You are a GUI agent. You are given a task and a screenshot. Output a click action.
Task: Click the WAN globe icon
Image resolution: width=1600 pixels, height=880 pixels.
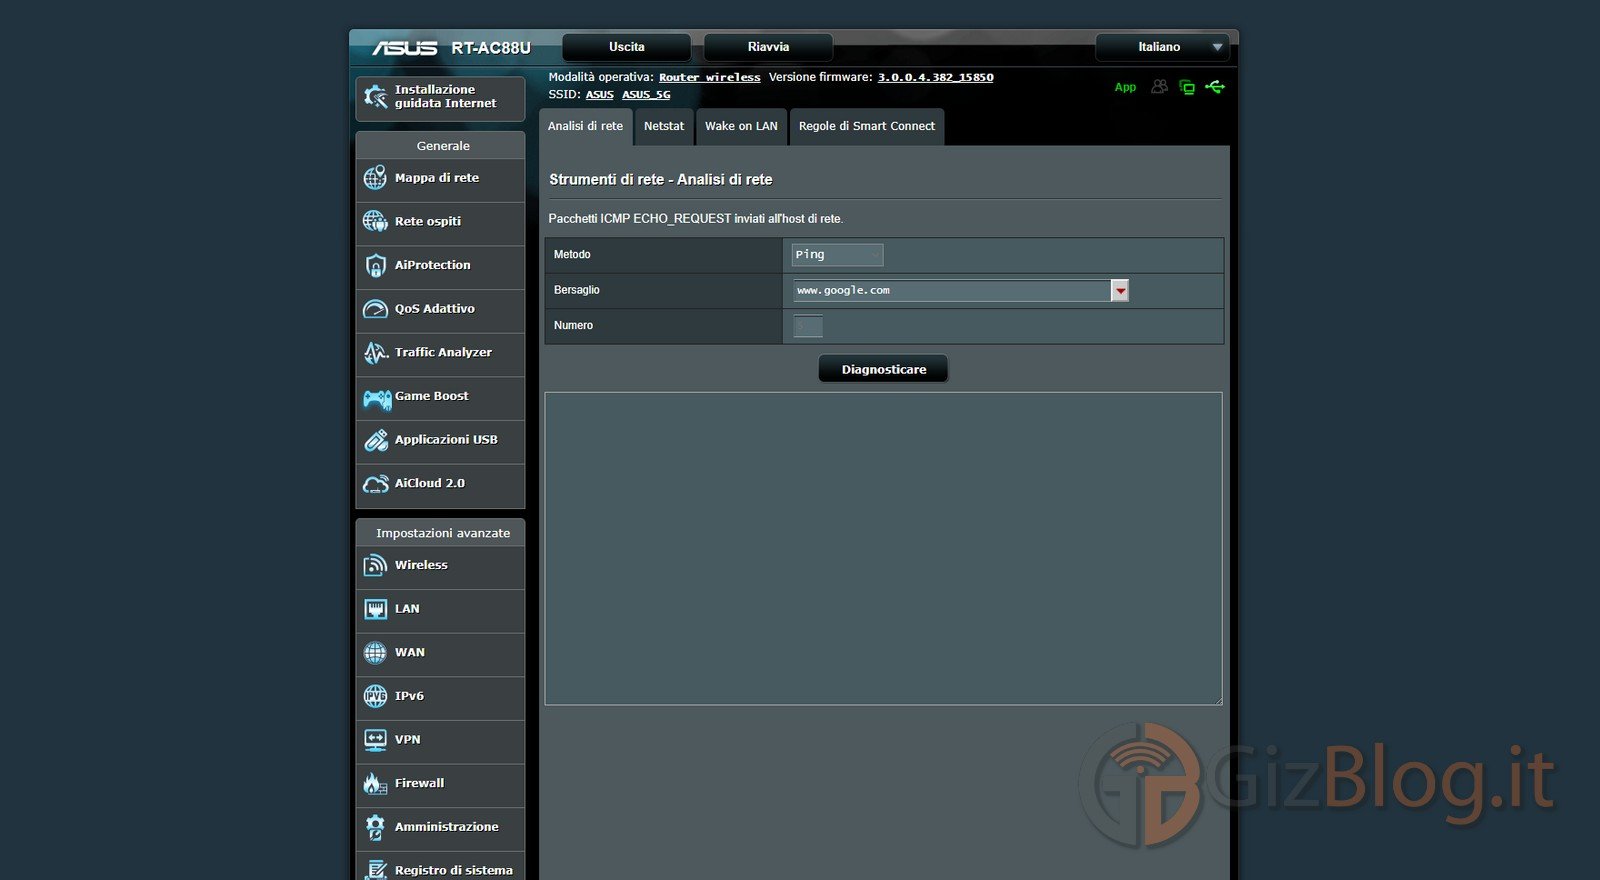tap(375, 653)
